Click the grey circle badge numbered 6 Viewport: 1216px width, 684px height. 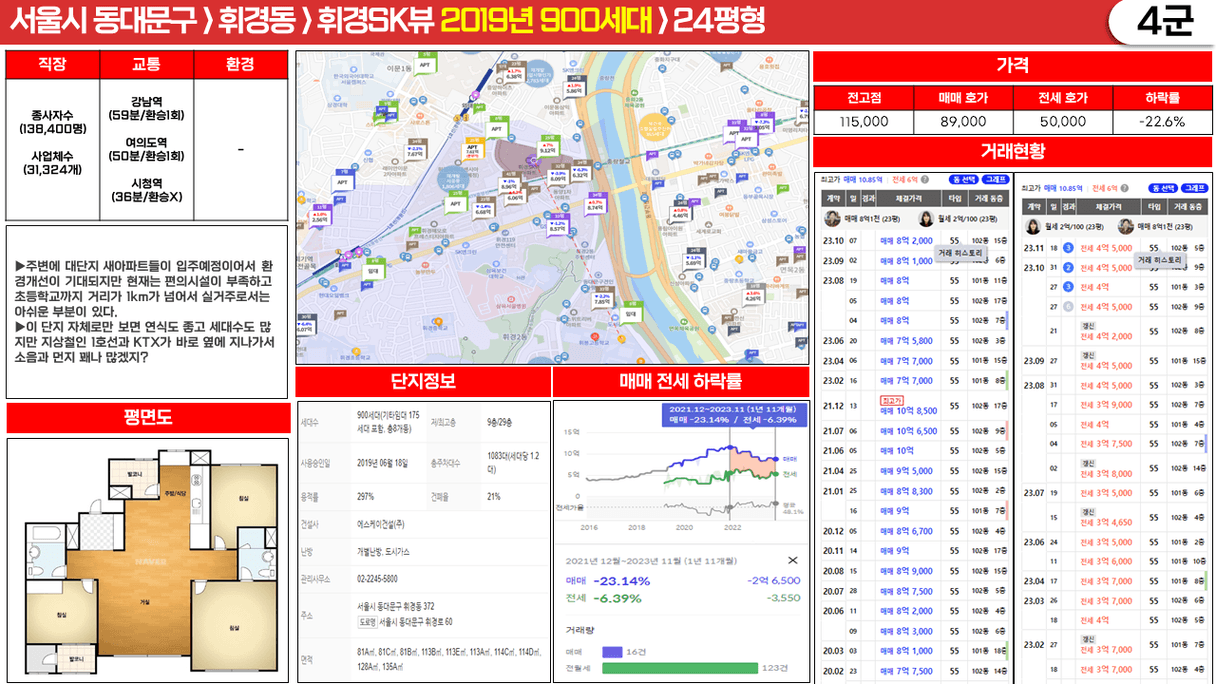1067,307
